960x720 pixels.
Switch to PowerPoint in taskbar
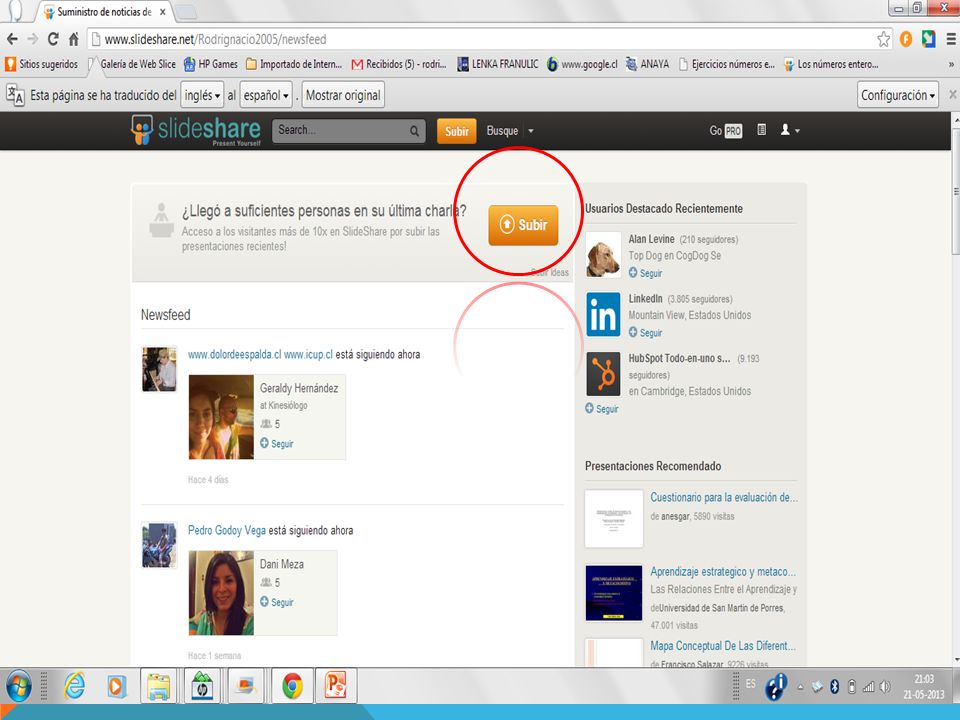pos(336,686)
